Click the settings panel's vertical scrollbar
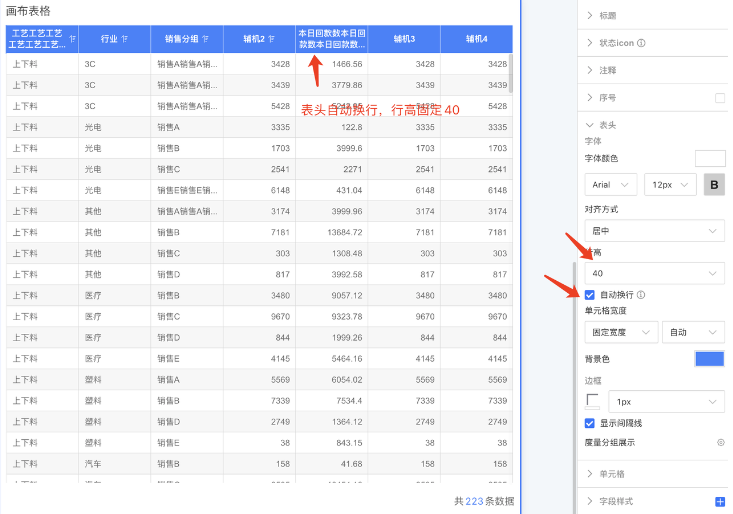This screenshot has height=514, width=733. click(575, 388)
